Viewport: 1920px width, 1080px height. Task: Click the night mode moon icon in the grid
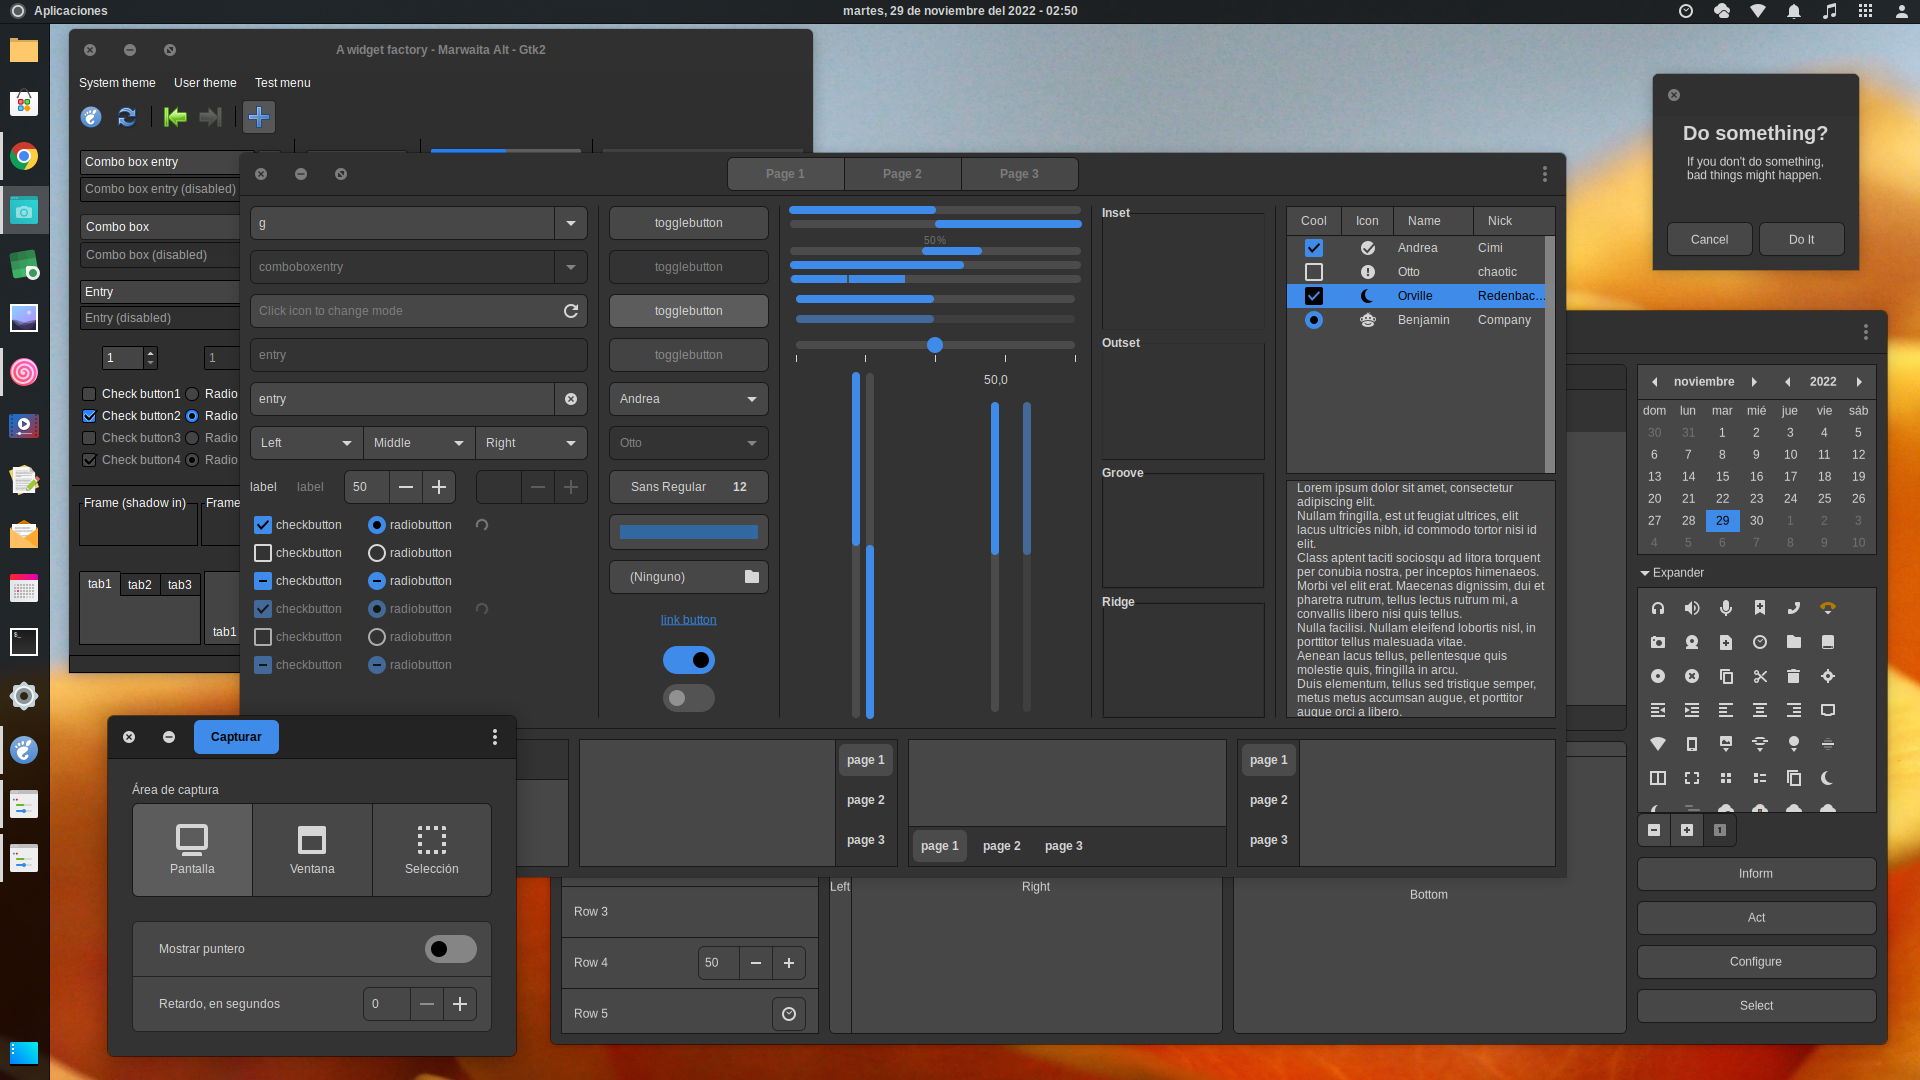(1827, 778)
